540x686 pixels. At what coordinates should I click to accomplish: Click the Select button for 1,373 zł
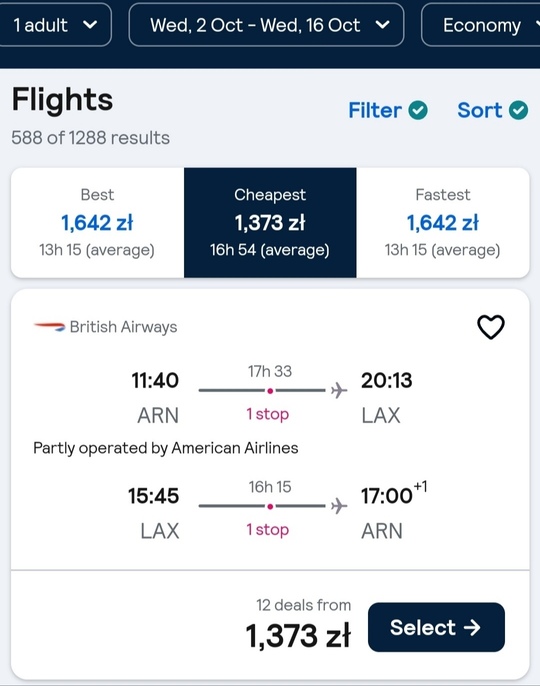(436, 627)
